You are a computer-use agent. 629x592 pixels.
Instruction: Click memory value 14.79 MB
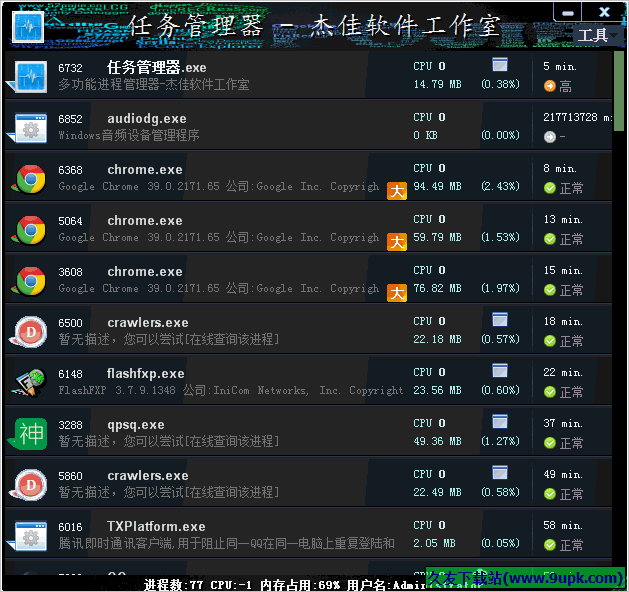(437, 84)
